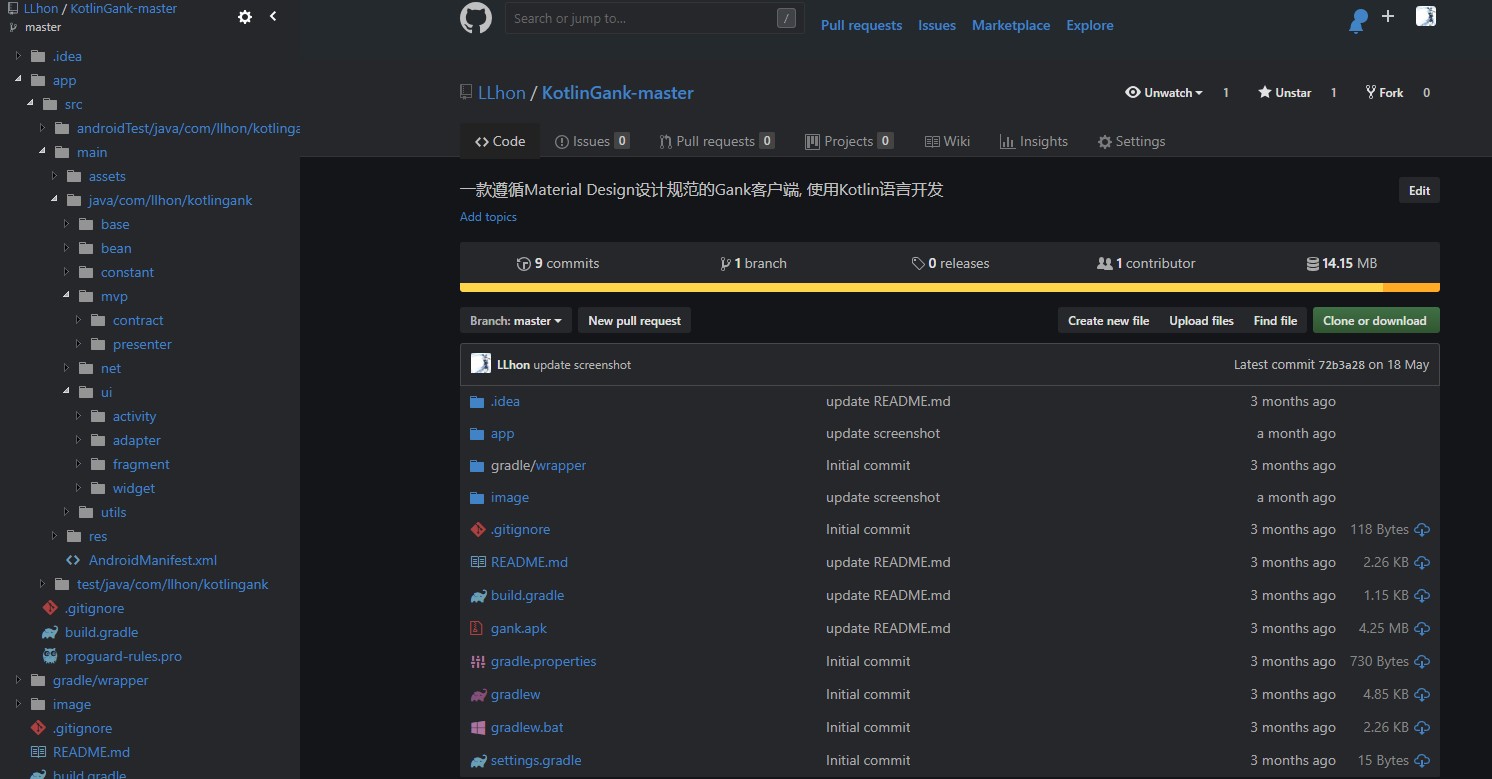Download README.md via cloud icon
1492x779 pixels.
(1422, 563)
